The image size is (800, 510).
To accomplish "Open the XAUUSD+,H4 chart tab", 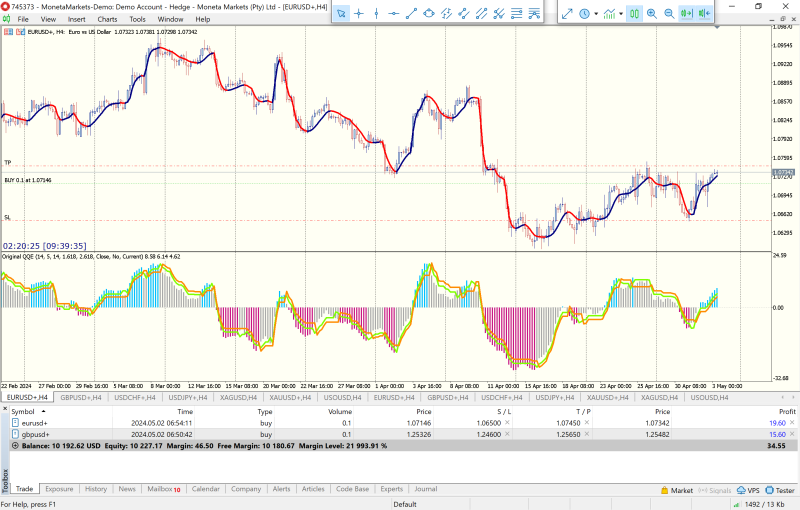I will tap(288, 397).
